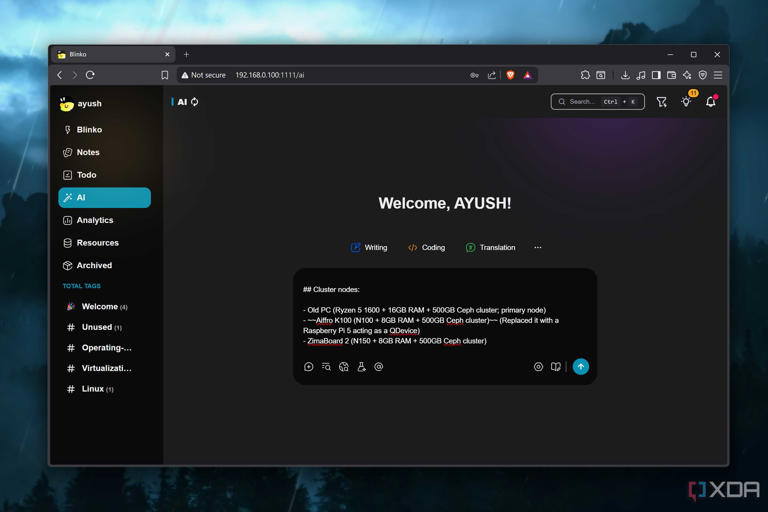Click the refresh icon beside AI title
The width and height of the screenshot is (768, 512).
194,102
